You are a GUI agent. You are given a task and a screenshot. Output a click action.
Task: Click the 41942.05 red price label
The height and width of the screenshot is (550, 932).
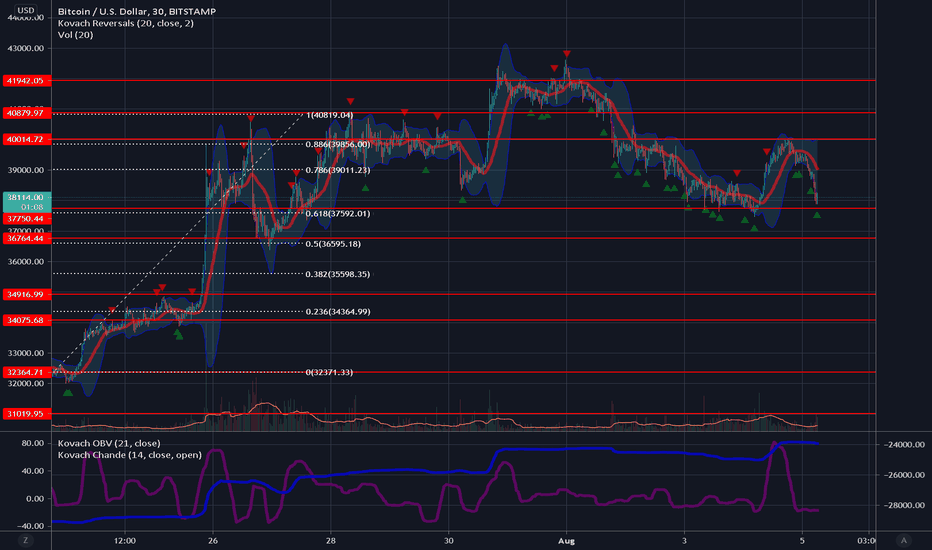point(27,80)
